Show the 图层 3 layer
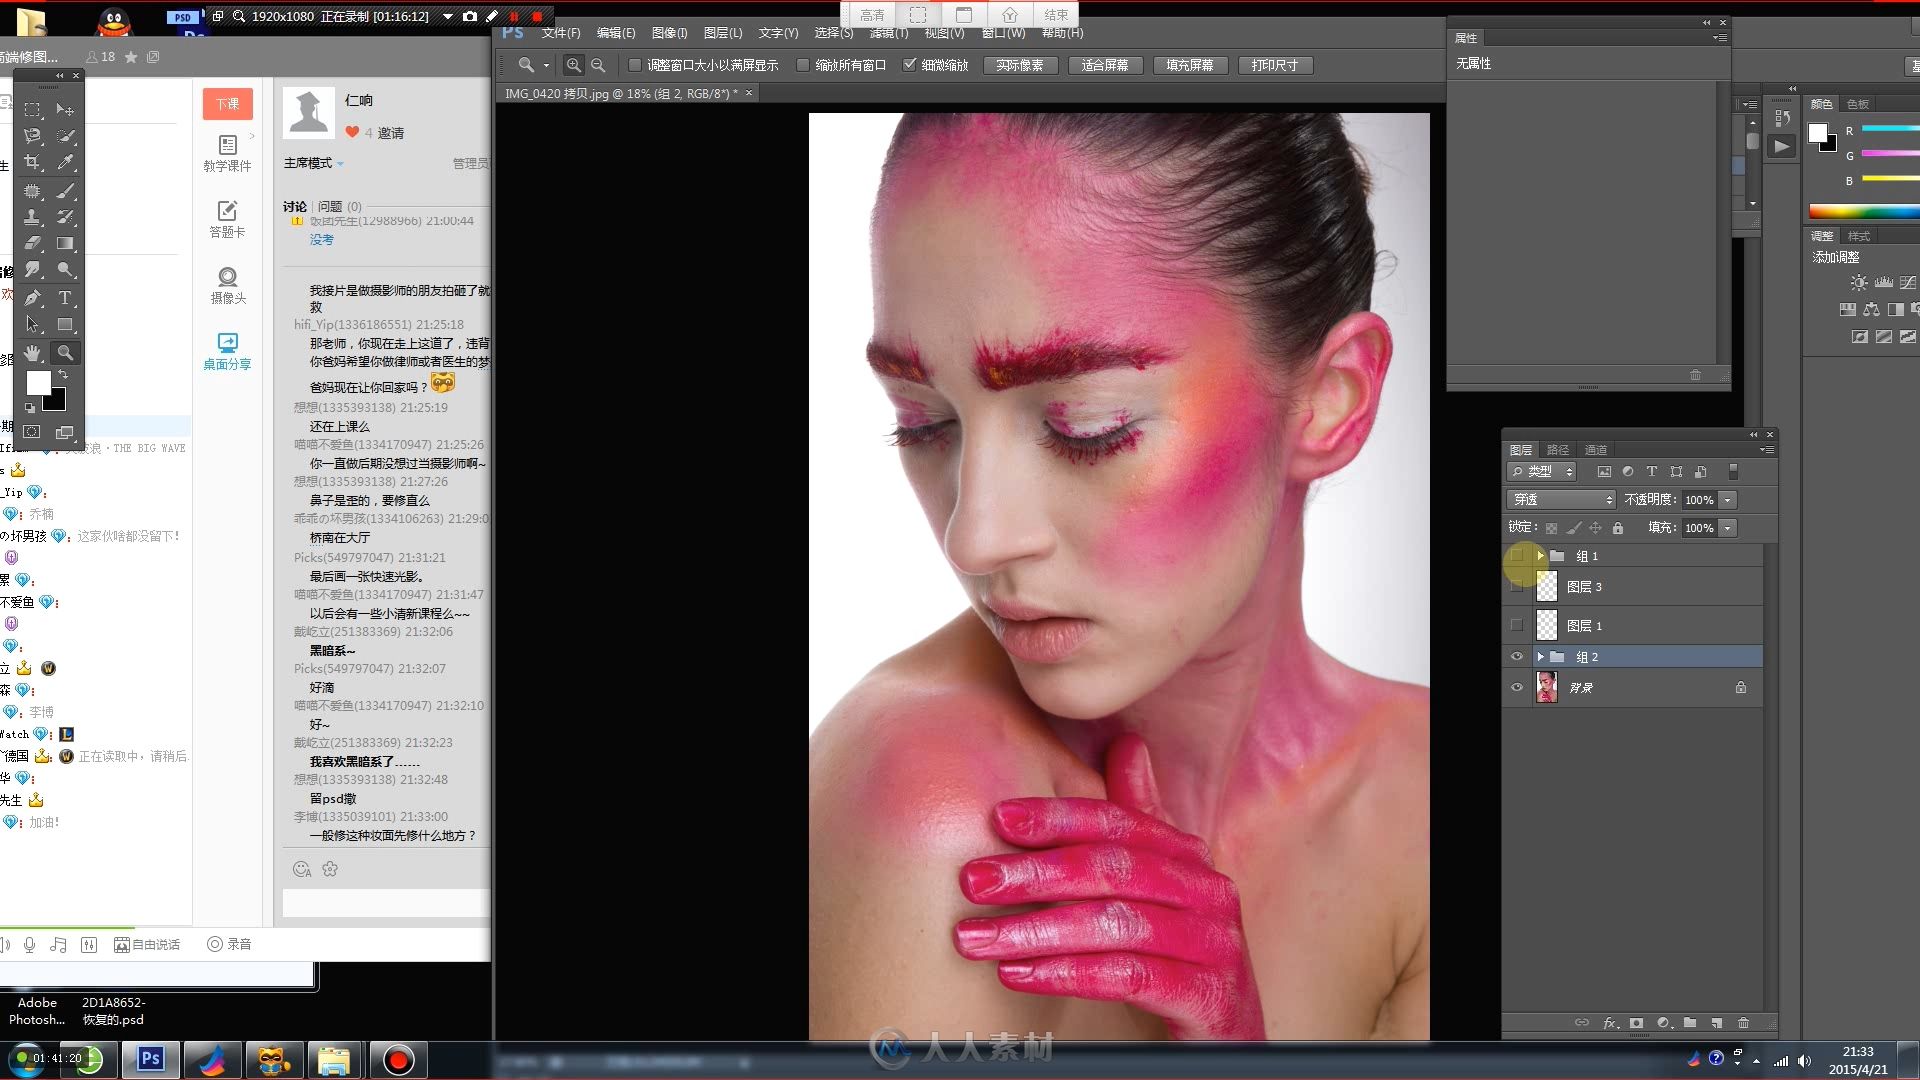 (1517, 587)
